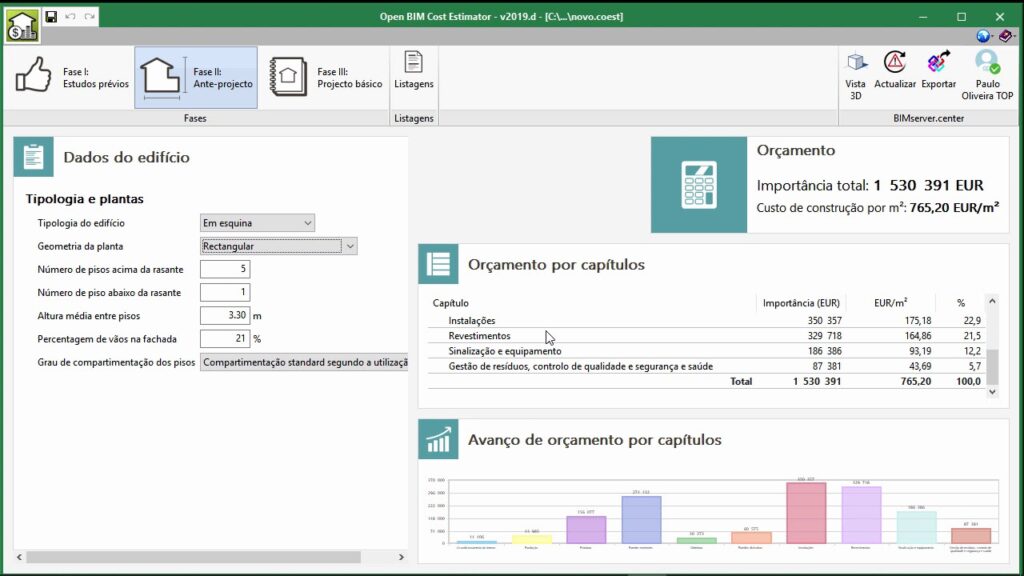The height and width of the screenshot is (576, 1024).
Task: Open the purple help book icon
Action: 1005,36
